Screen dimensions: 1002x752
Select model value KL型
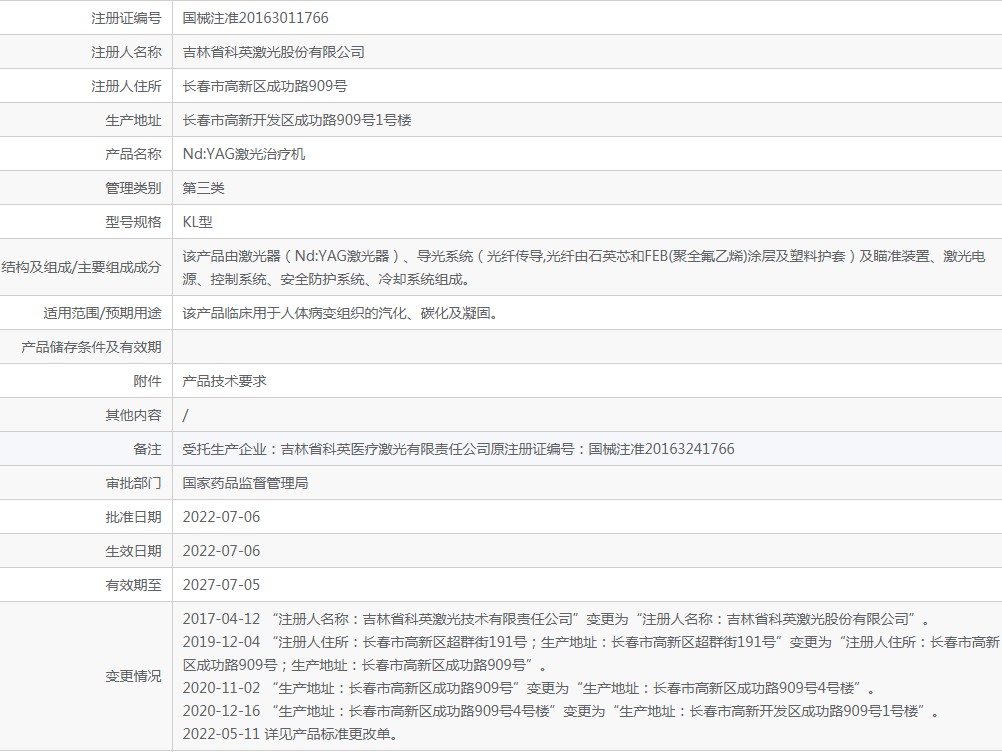[x=197, y=222]
